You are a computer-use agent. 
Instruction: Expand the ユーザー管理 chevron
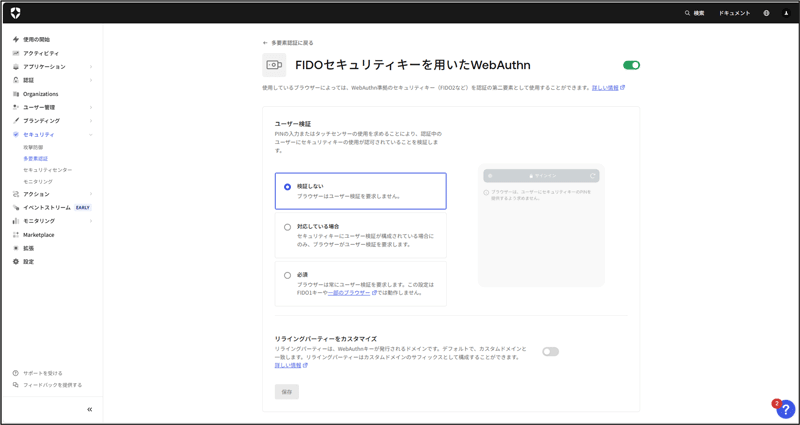[x=91, y=107]
